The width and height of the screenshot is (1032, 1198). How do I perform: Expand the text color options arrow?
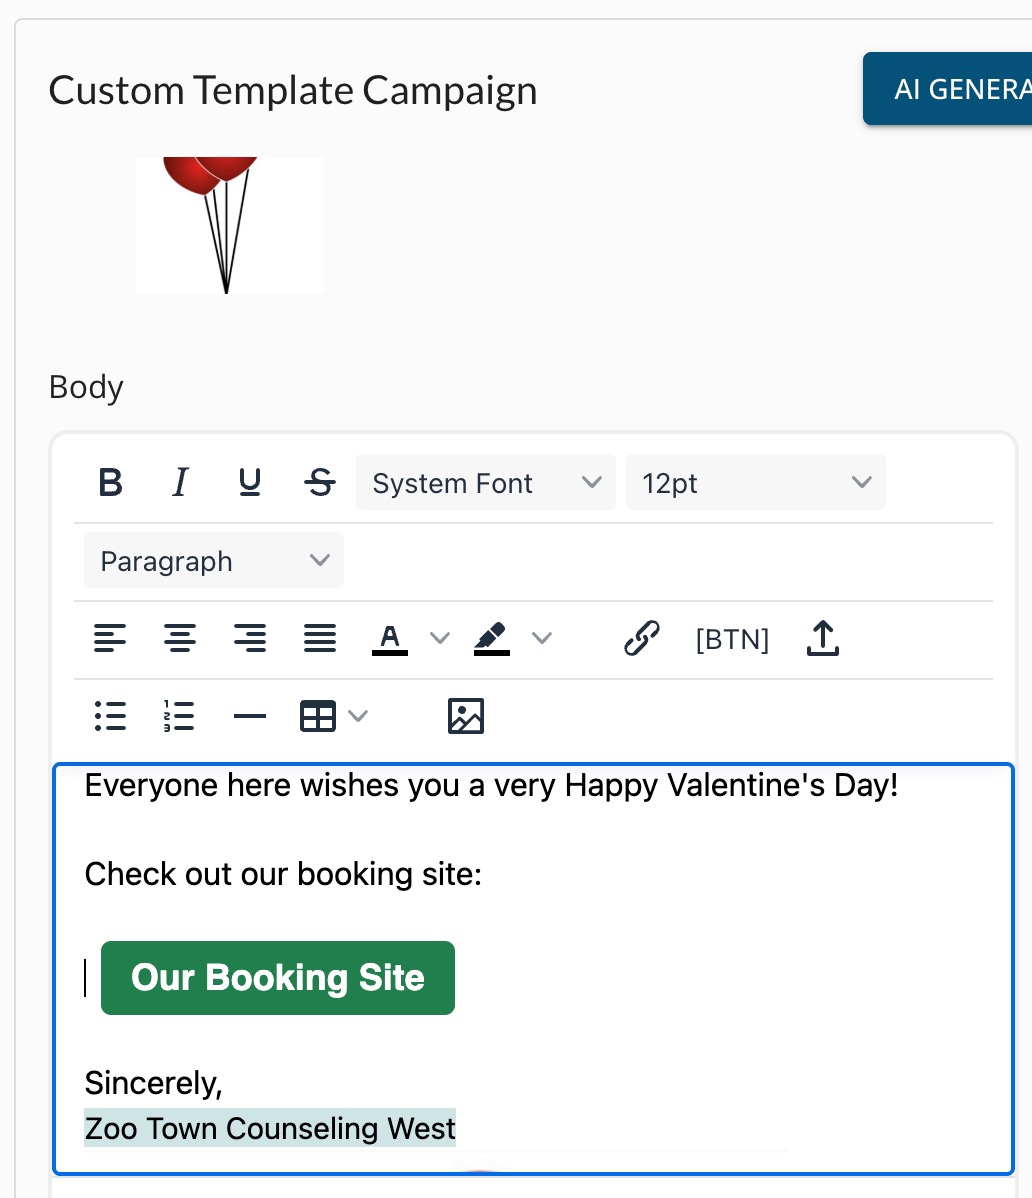pos(440,639)
